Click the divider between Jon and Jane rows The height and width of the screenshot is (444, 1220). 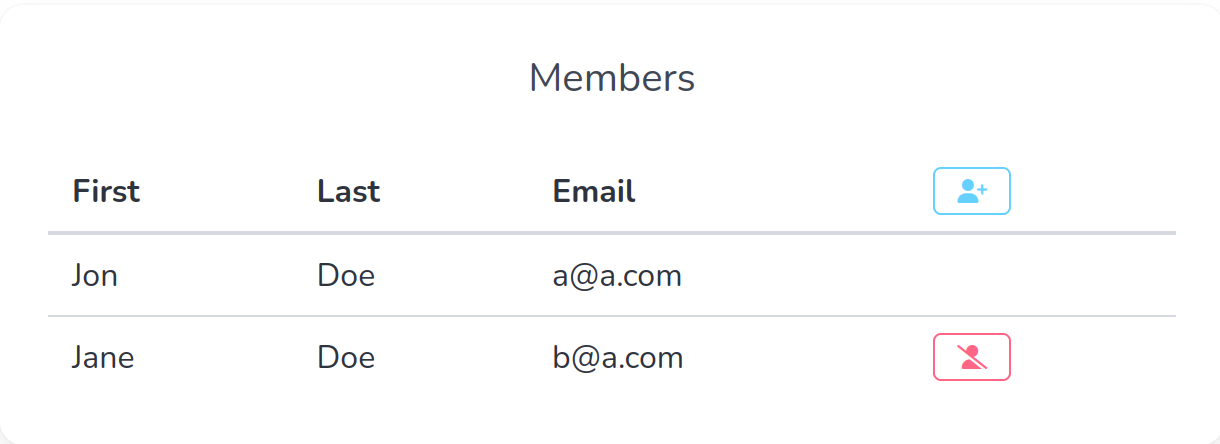click(611, 316)
